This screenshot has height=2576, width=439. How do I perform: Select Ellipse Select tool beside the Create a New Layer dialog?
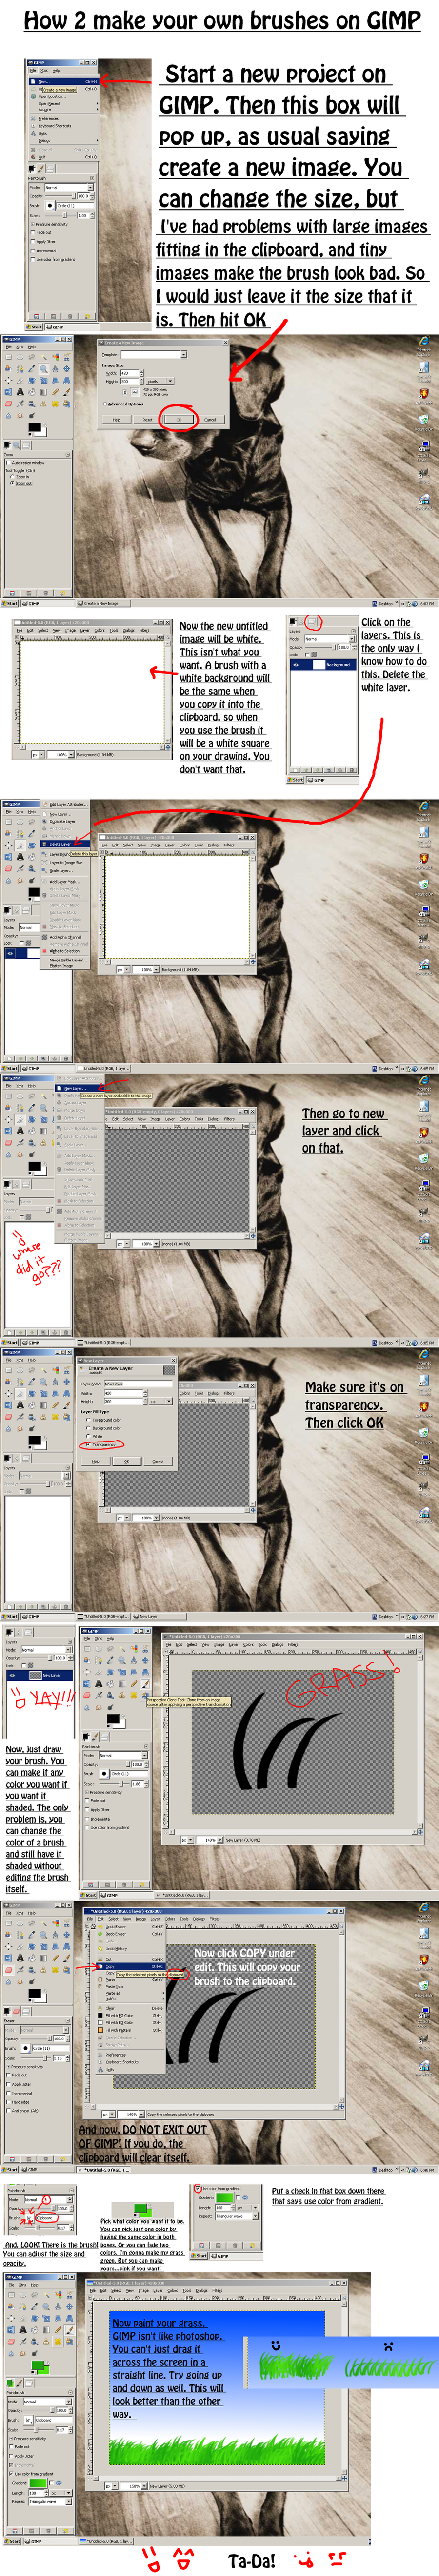[x=20, y=1370]
